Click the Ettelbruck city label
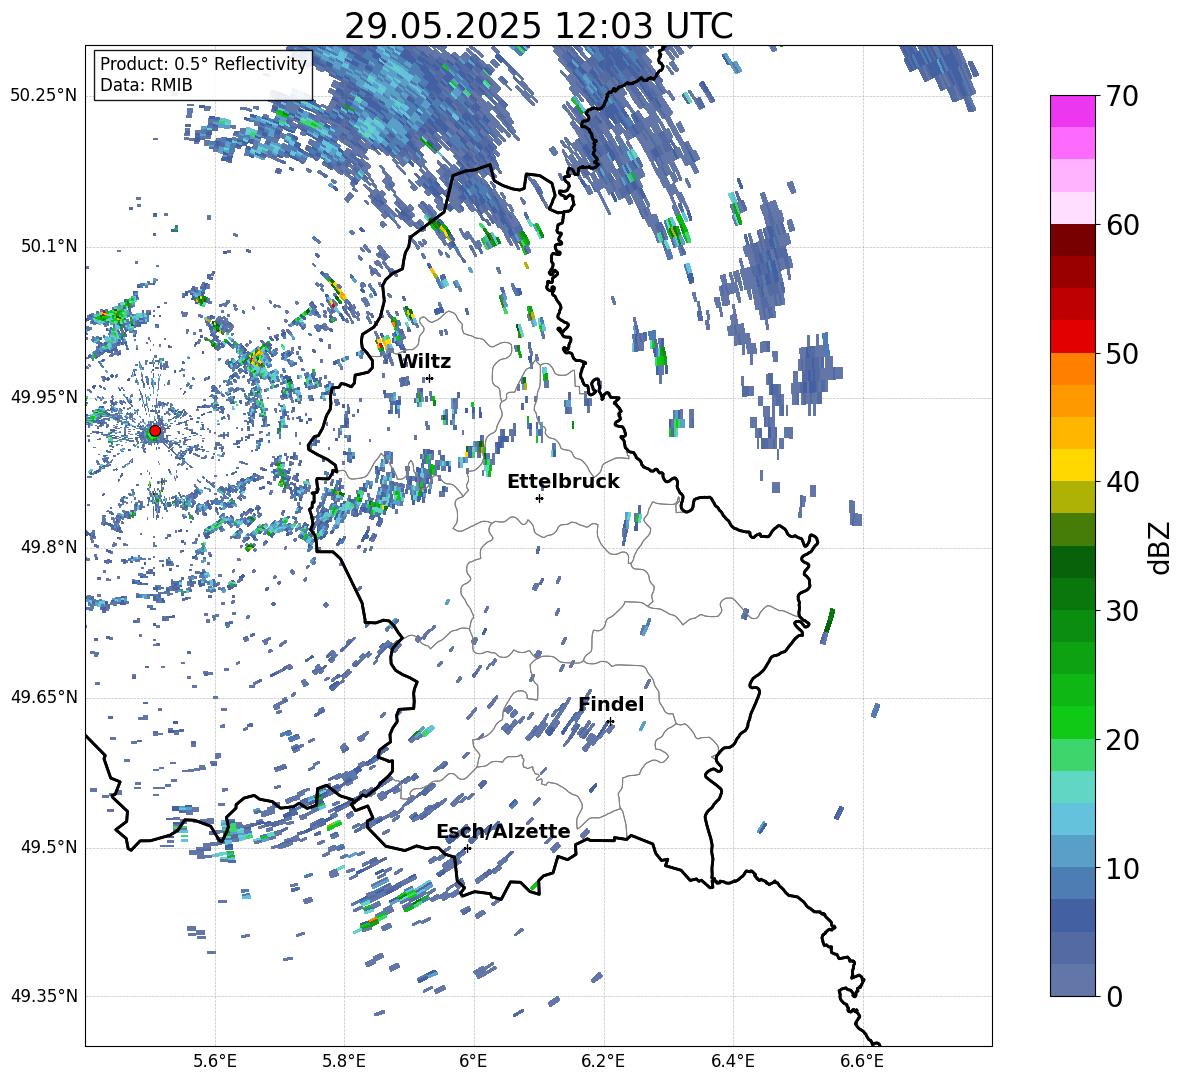Screen dimensions: 1184x1081 [x=563, y=482]
